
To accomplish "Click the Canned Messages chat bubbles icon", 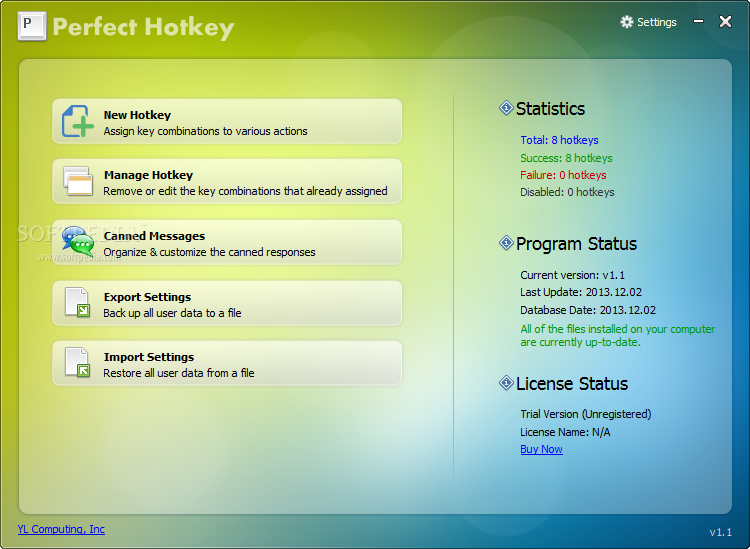I will (78, 242).
